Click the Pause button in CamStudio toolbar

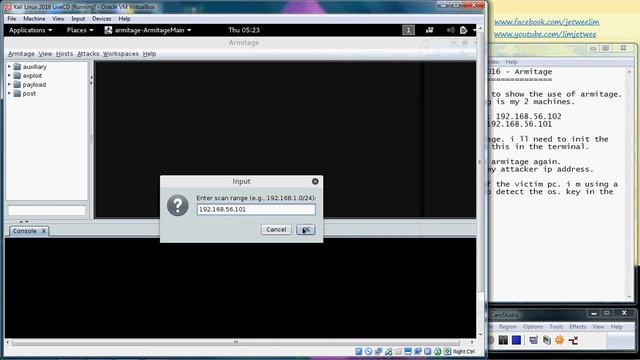tap(503, 340)
